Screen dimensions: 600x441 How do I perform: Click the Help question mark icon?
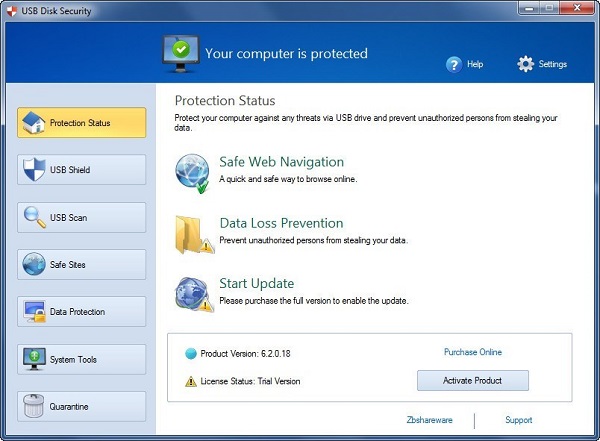coord(454,64)
